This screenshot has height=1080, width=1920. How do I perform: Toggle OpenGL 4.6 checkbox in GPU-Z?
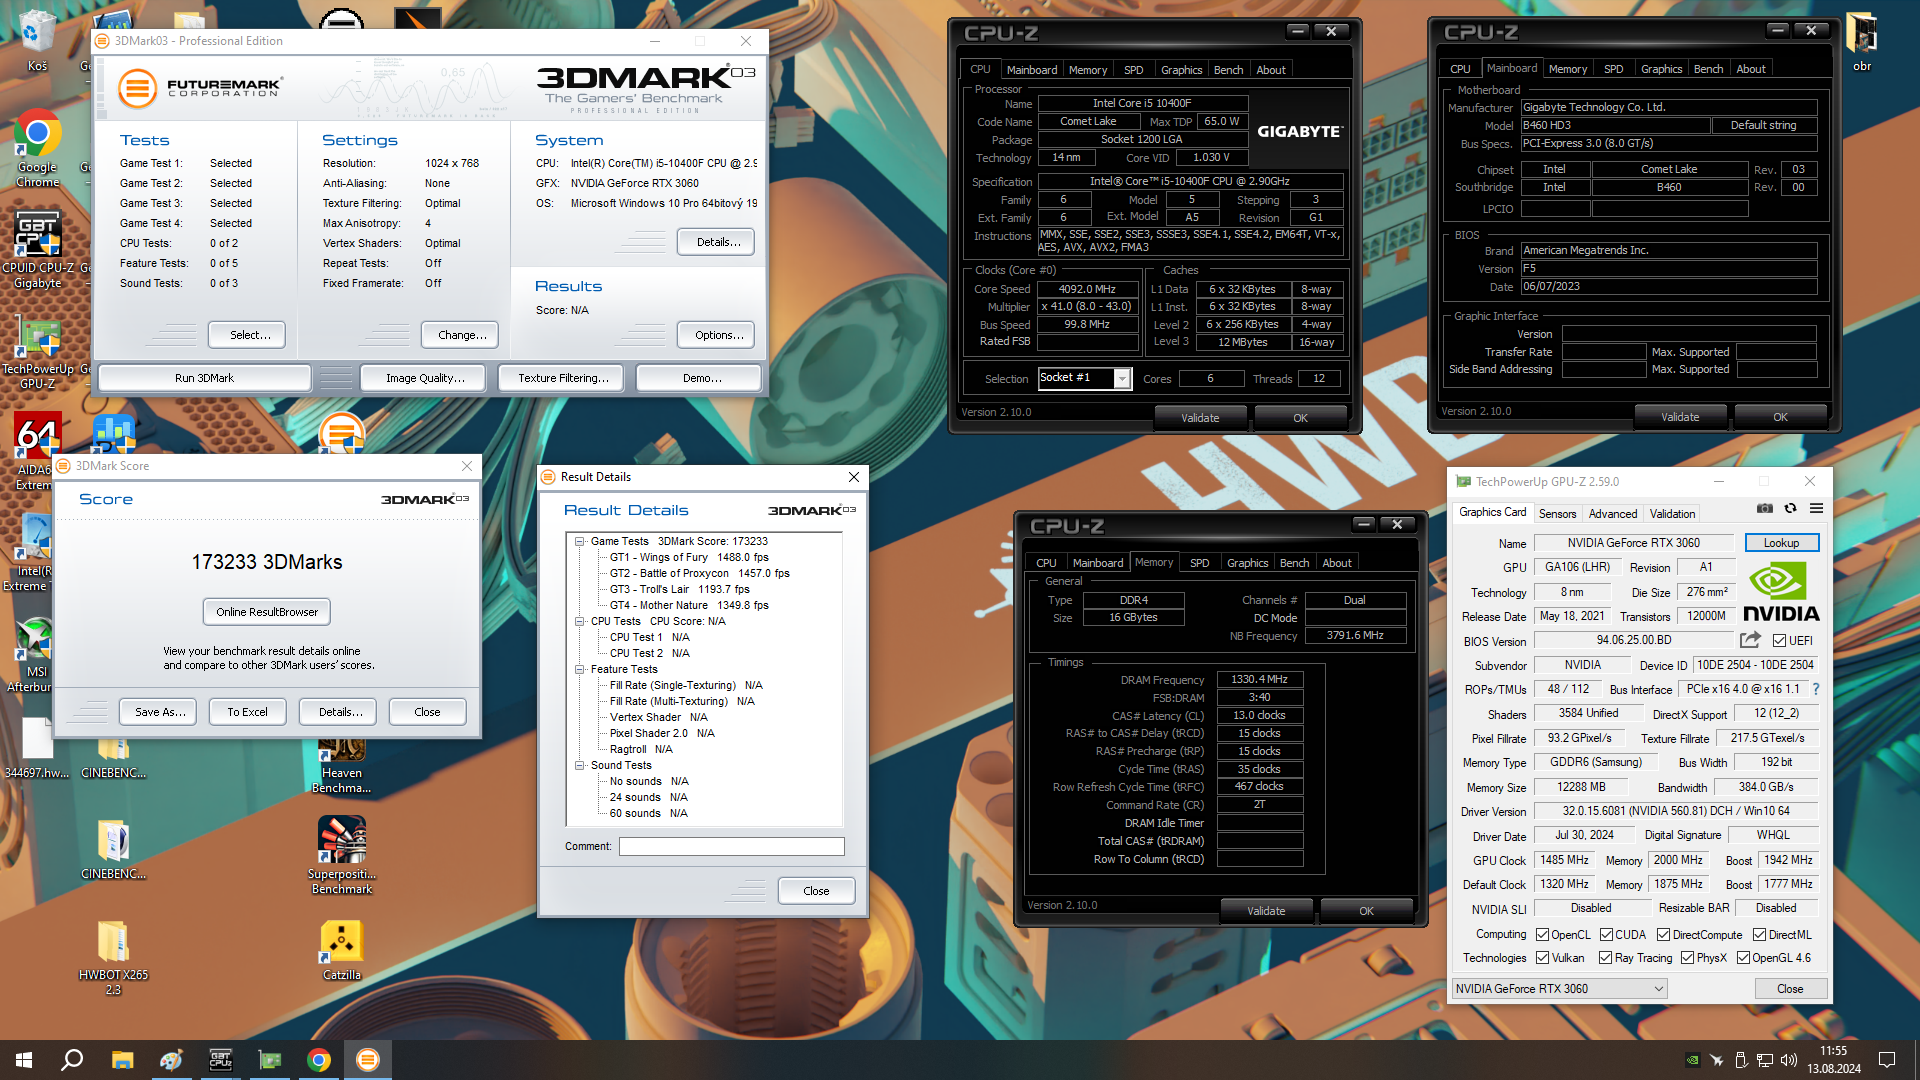pyautogui.click(x=1743, y=958)
